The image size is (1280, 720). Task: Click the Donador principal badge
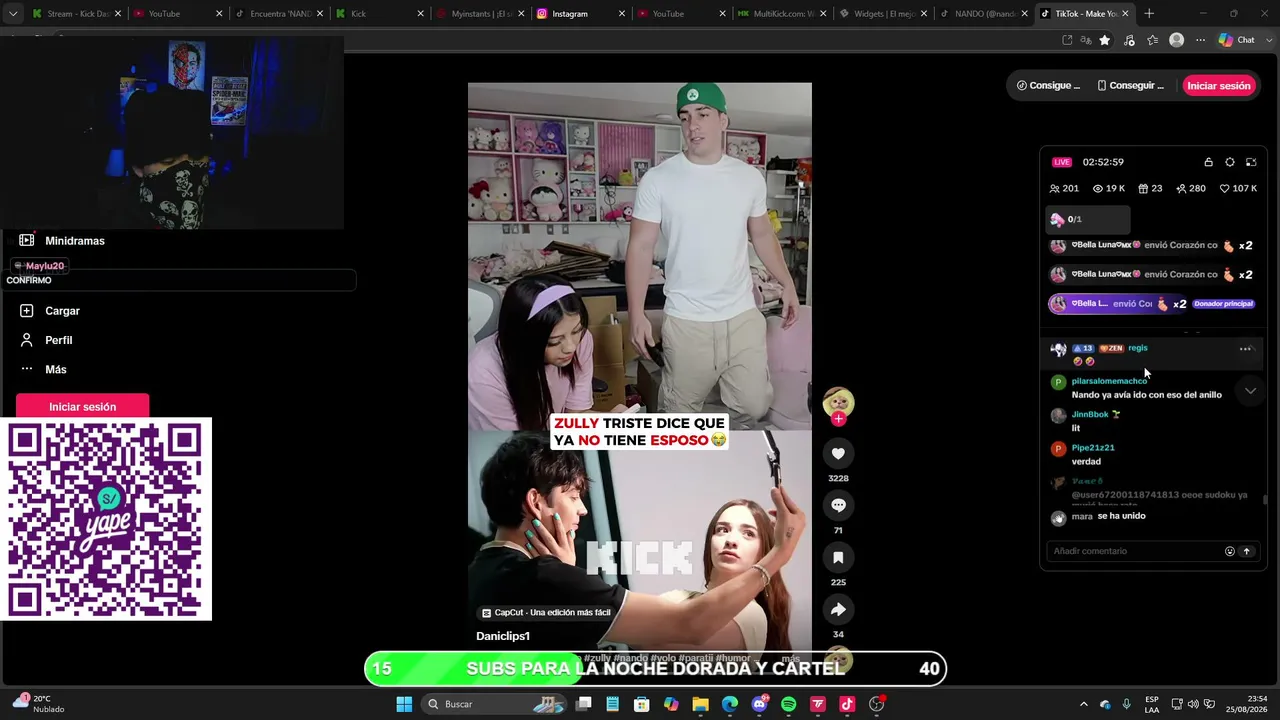point(1223,304)
